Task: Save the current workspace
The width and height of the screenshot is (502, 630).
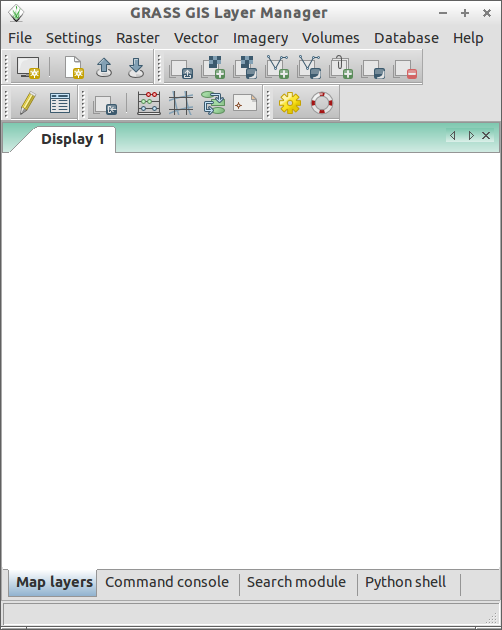Action: click(x=136, y=67)
